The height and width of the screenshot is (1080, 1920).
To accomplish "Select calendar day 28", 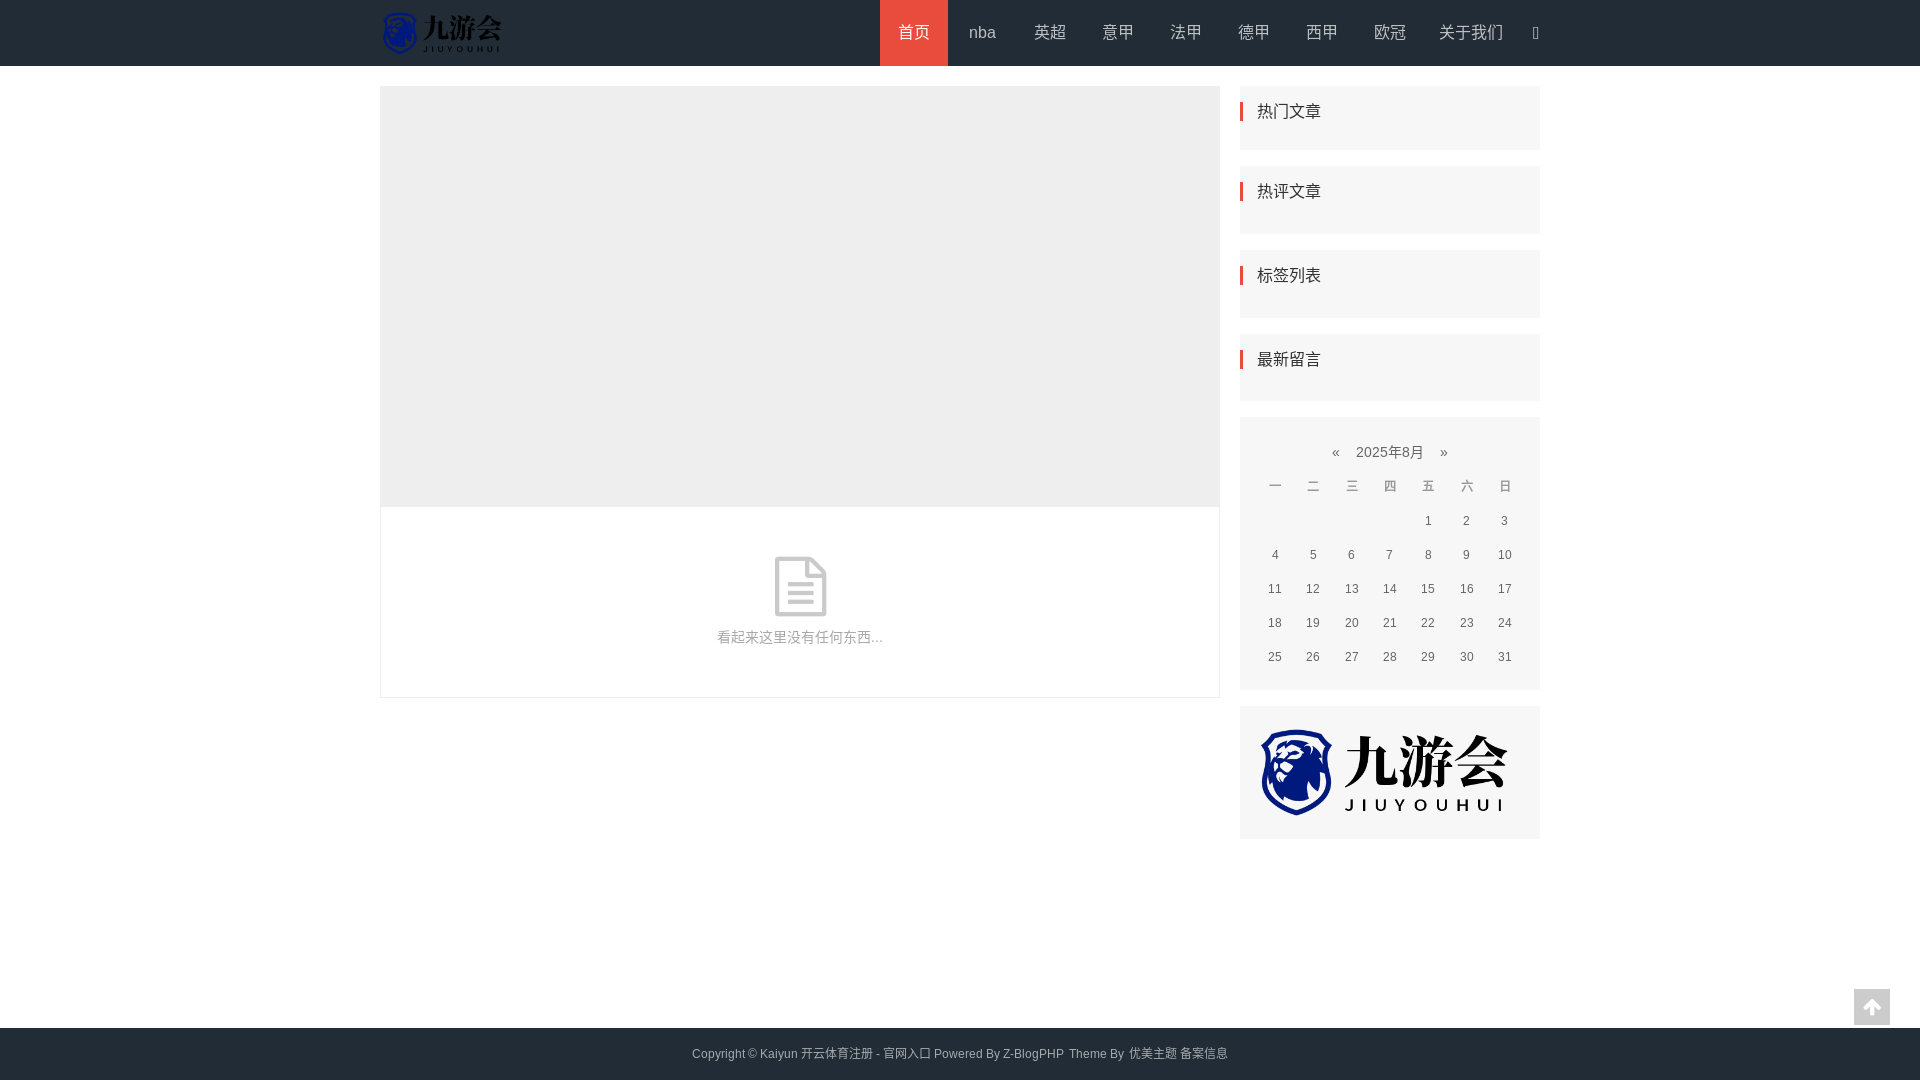I will (1390, 657).
